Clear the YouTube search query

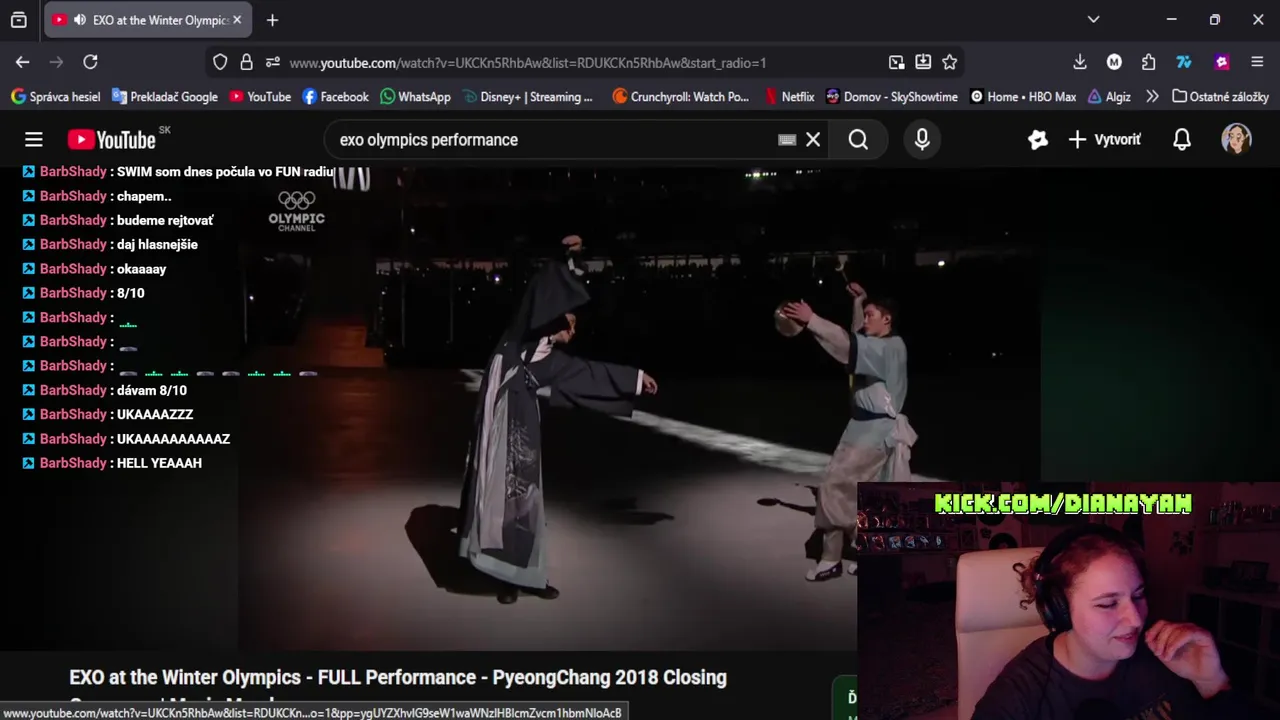click(813, 140)
